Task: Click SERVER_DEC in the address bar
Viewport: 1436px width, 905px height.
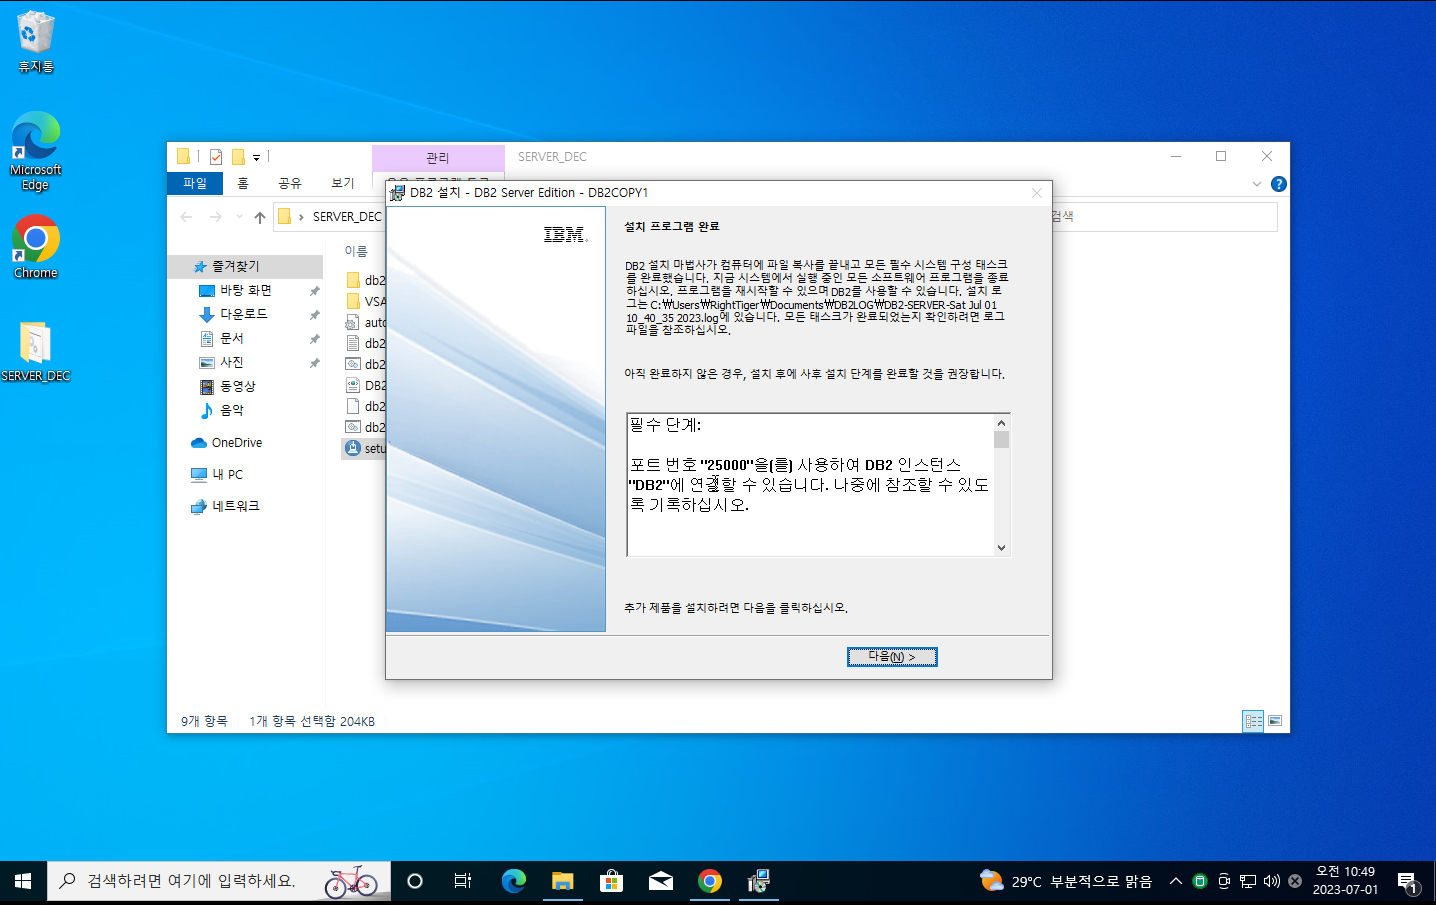Action: click(347, 217)
